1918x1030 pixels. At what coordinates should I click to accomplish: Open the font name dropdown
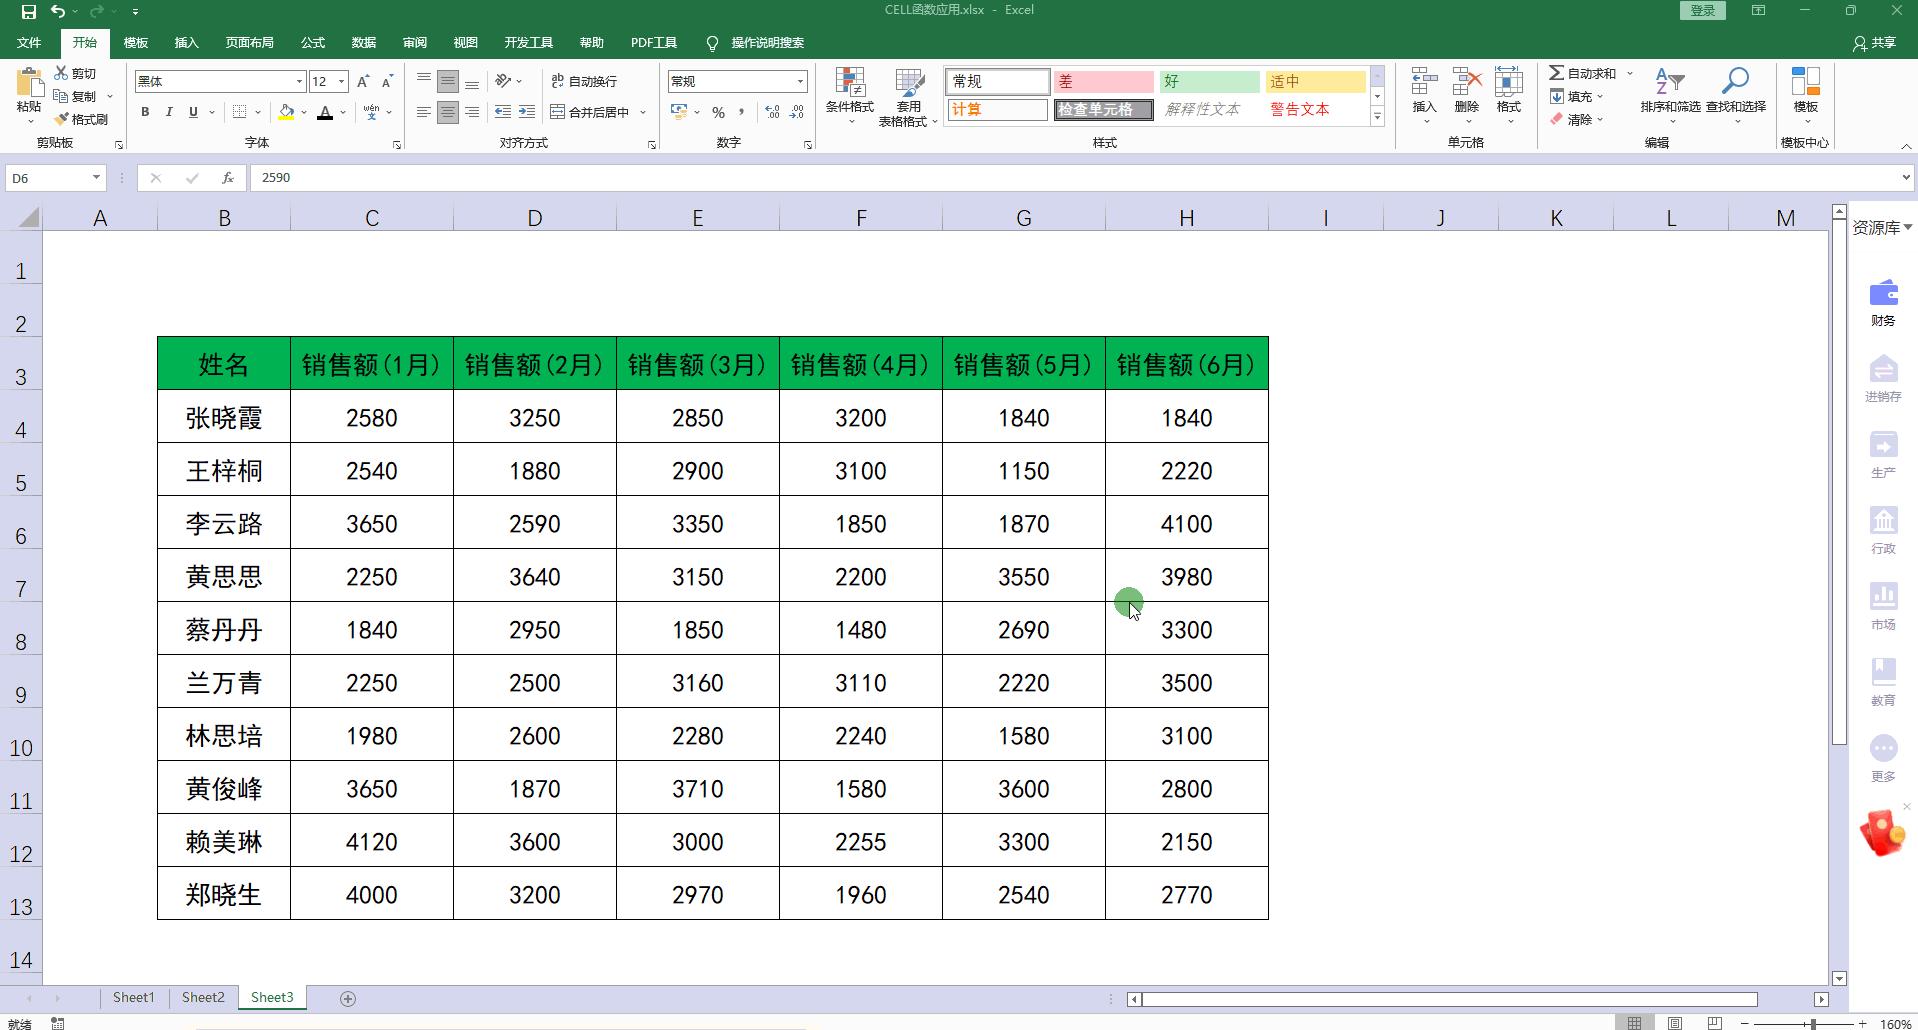(299, 81)
